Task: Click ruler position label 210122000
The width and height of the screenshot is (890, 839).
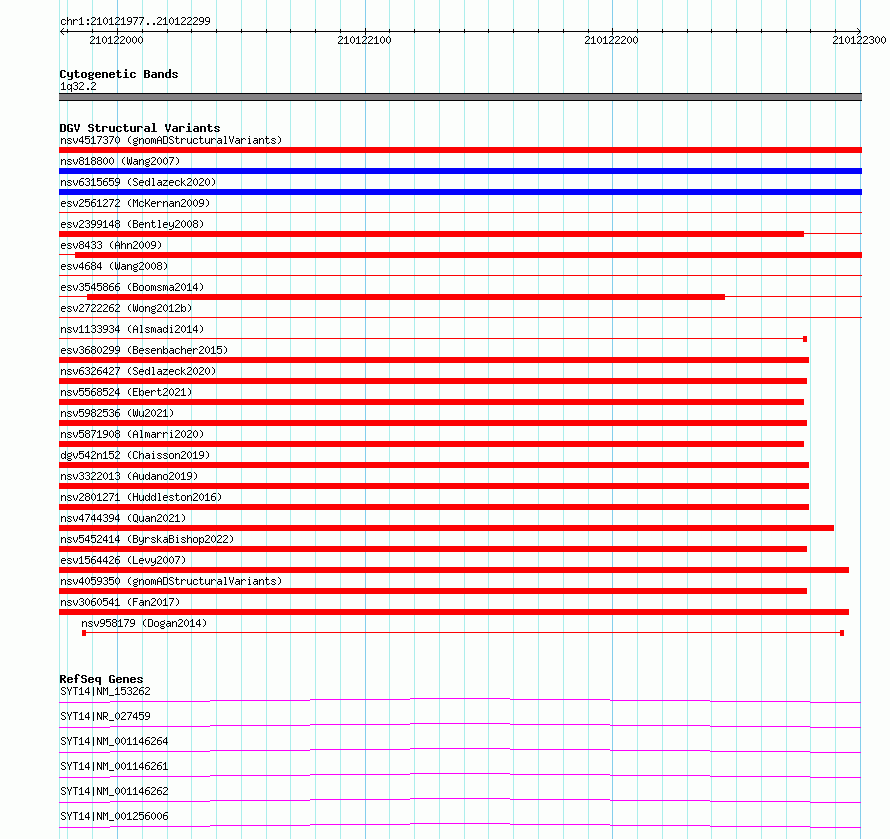Action: pyautogui.click(x=116, y=40)
